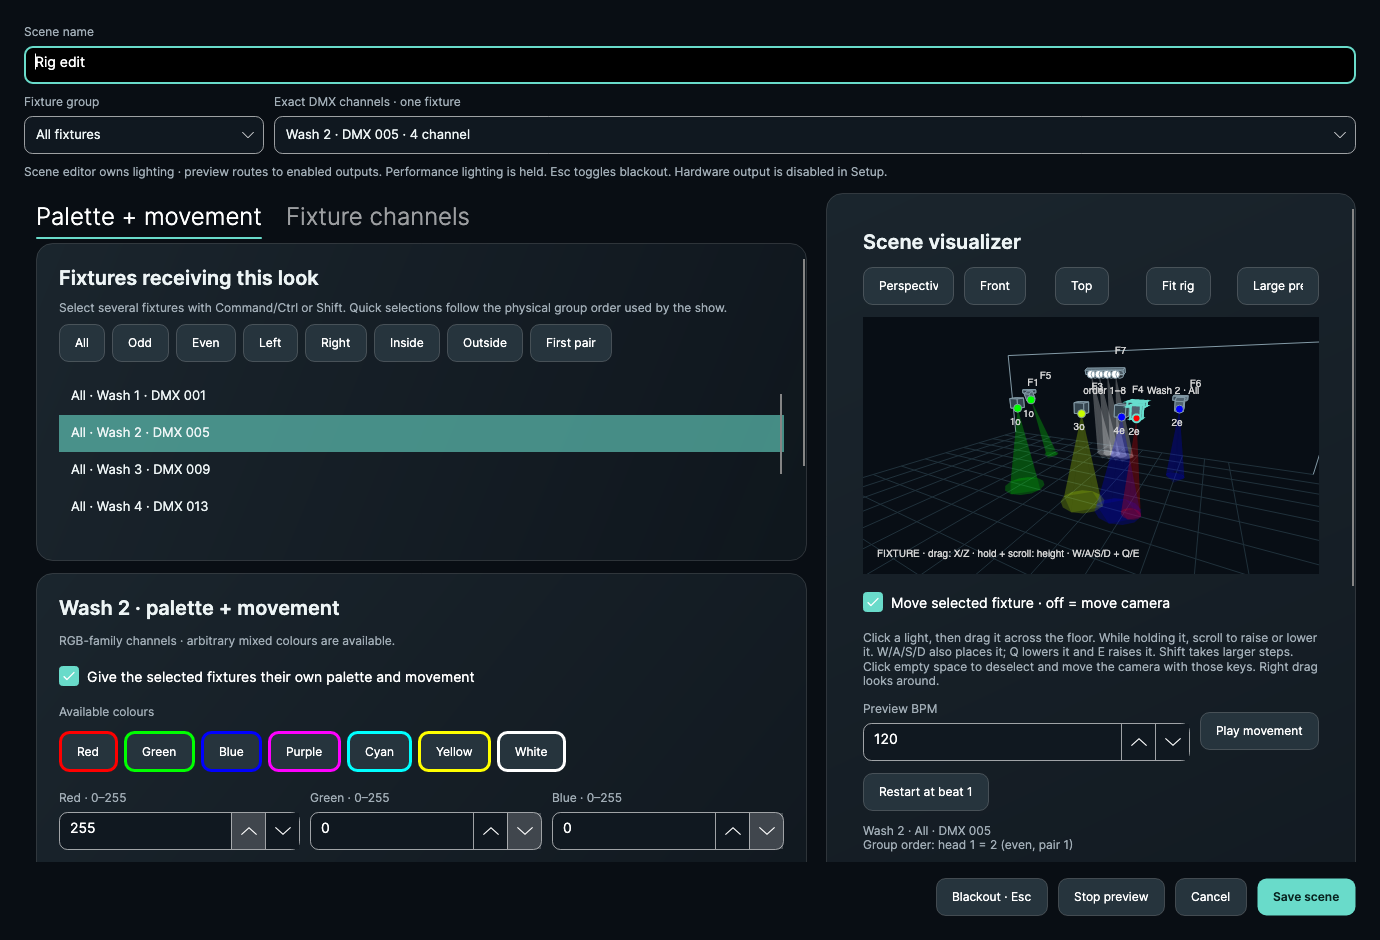Viewport: 1380px width, 940px height.
Task: Decrease the Red channel value with down arrow
Action: point(283,831)
